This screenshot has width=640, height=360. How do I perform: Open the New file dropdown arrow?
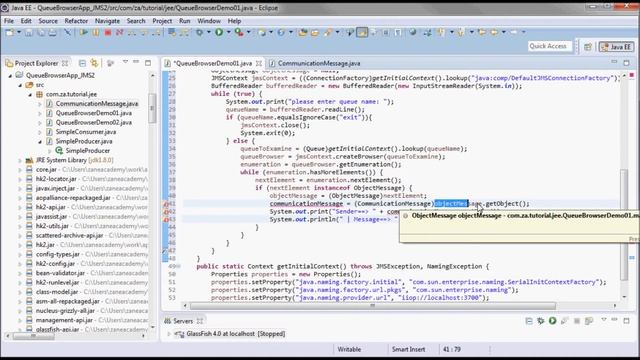[x=19, y=32]
